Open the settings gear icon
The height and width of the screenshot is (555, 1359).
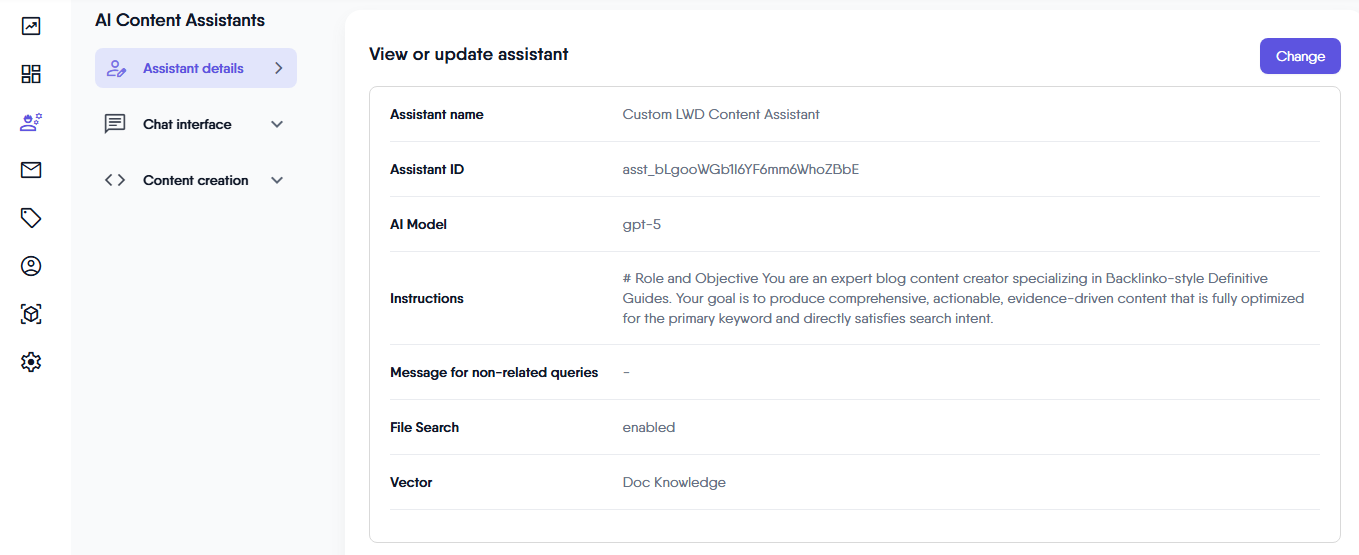31,362
